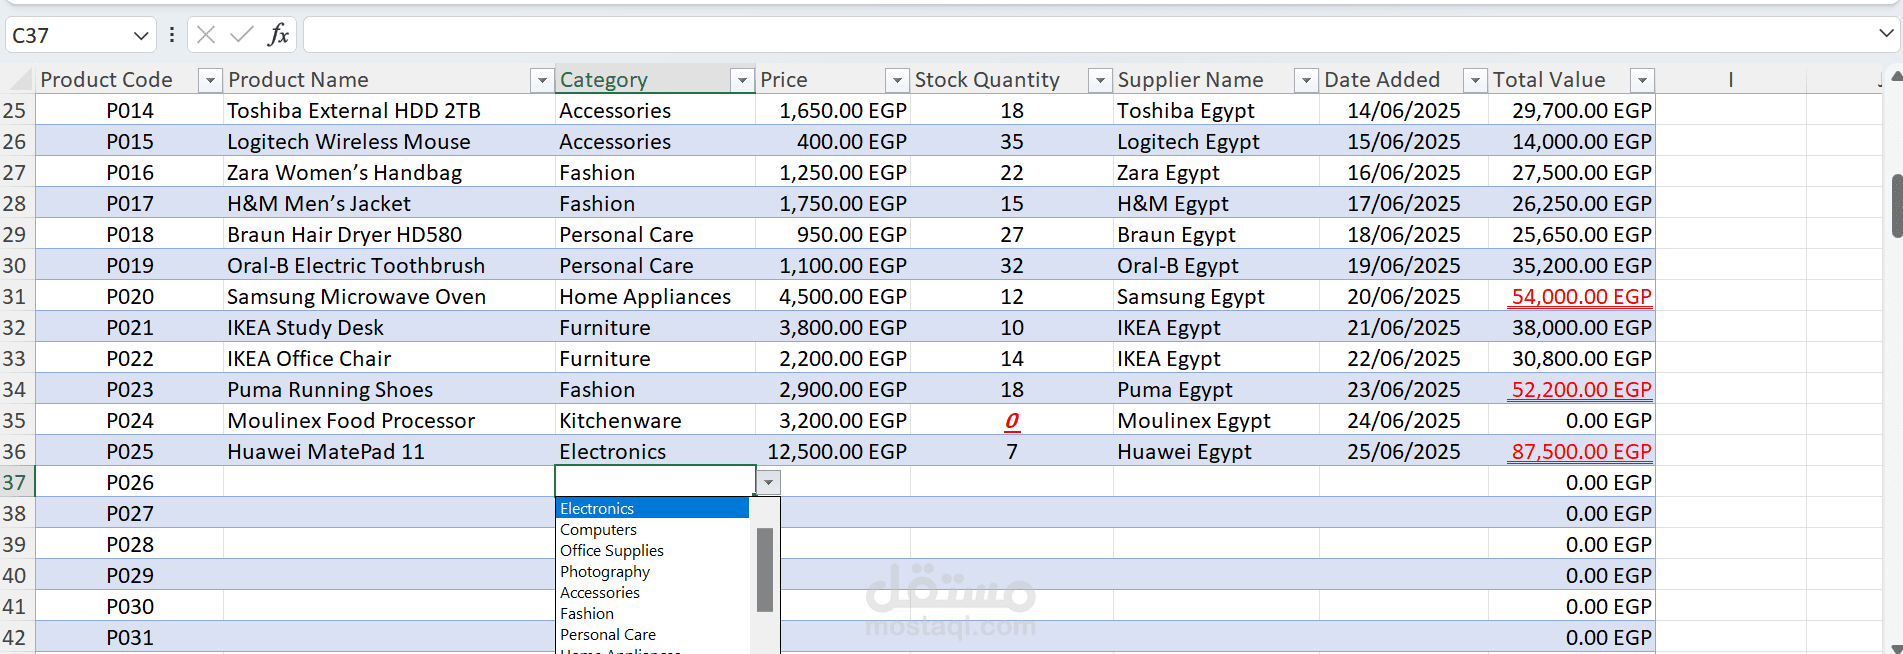
Task: Open the Product Name filter dropdown
Action: click(542, 80)
